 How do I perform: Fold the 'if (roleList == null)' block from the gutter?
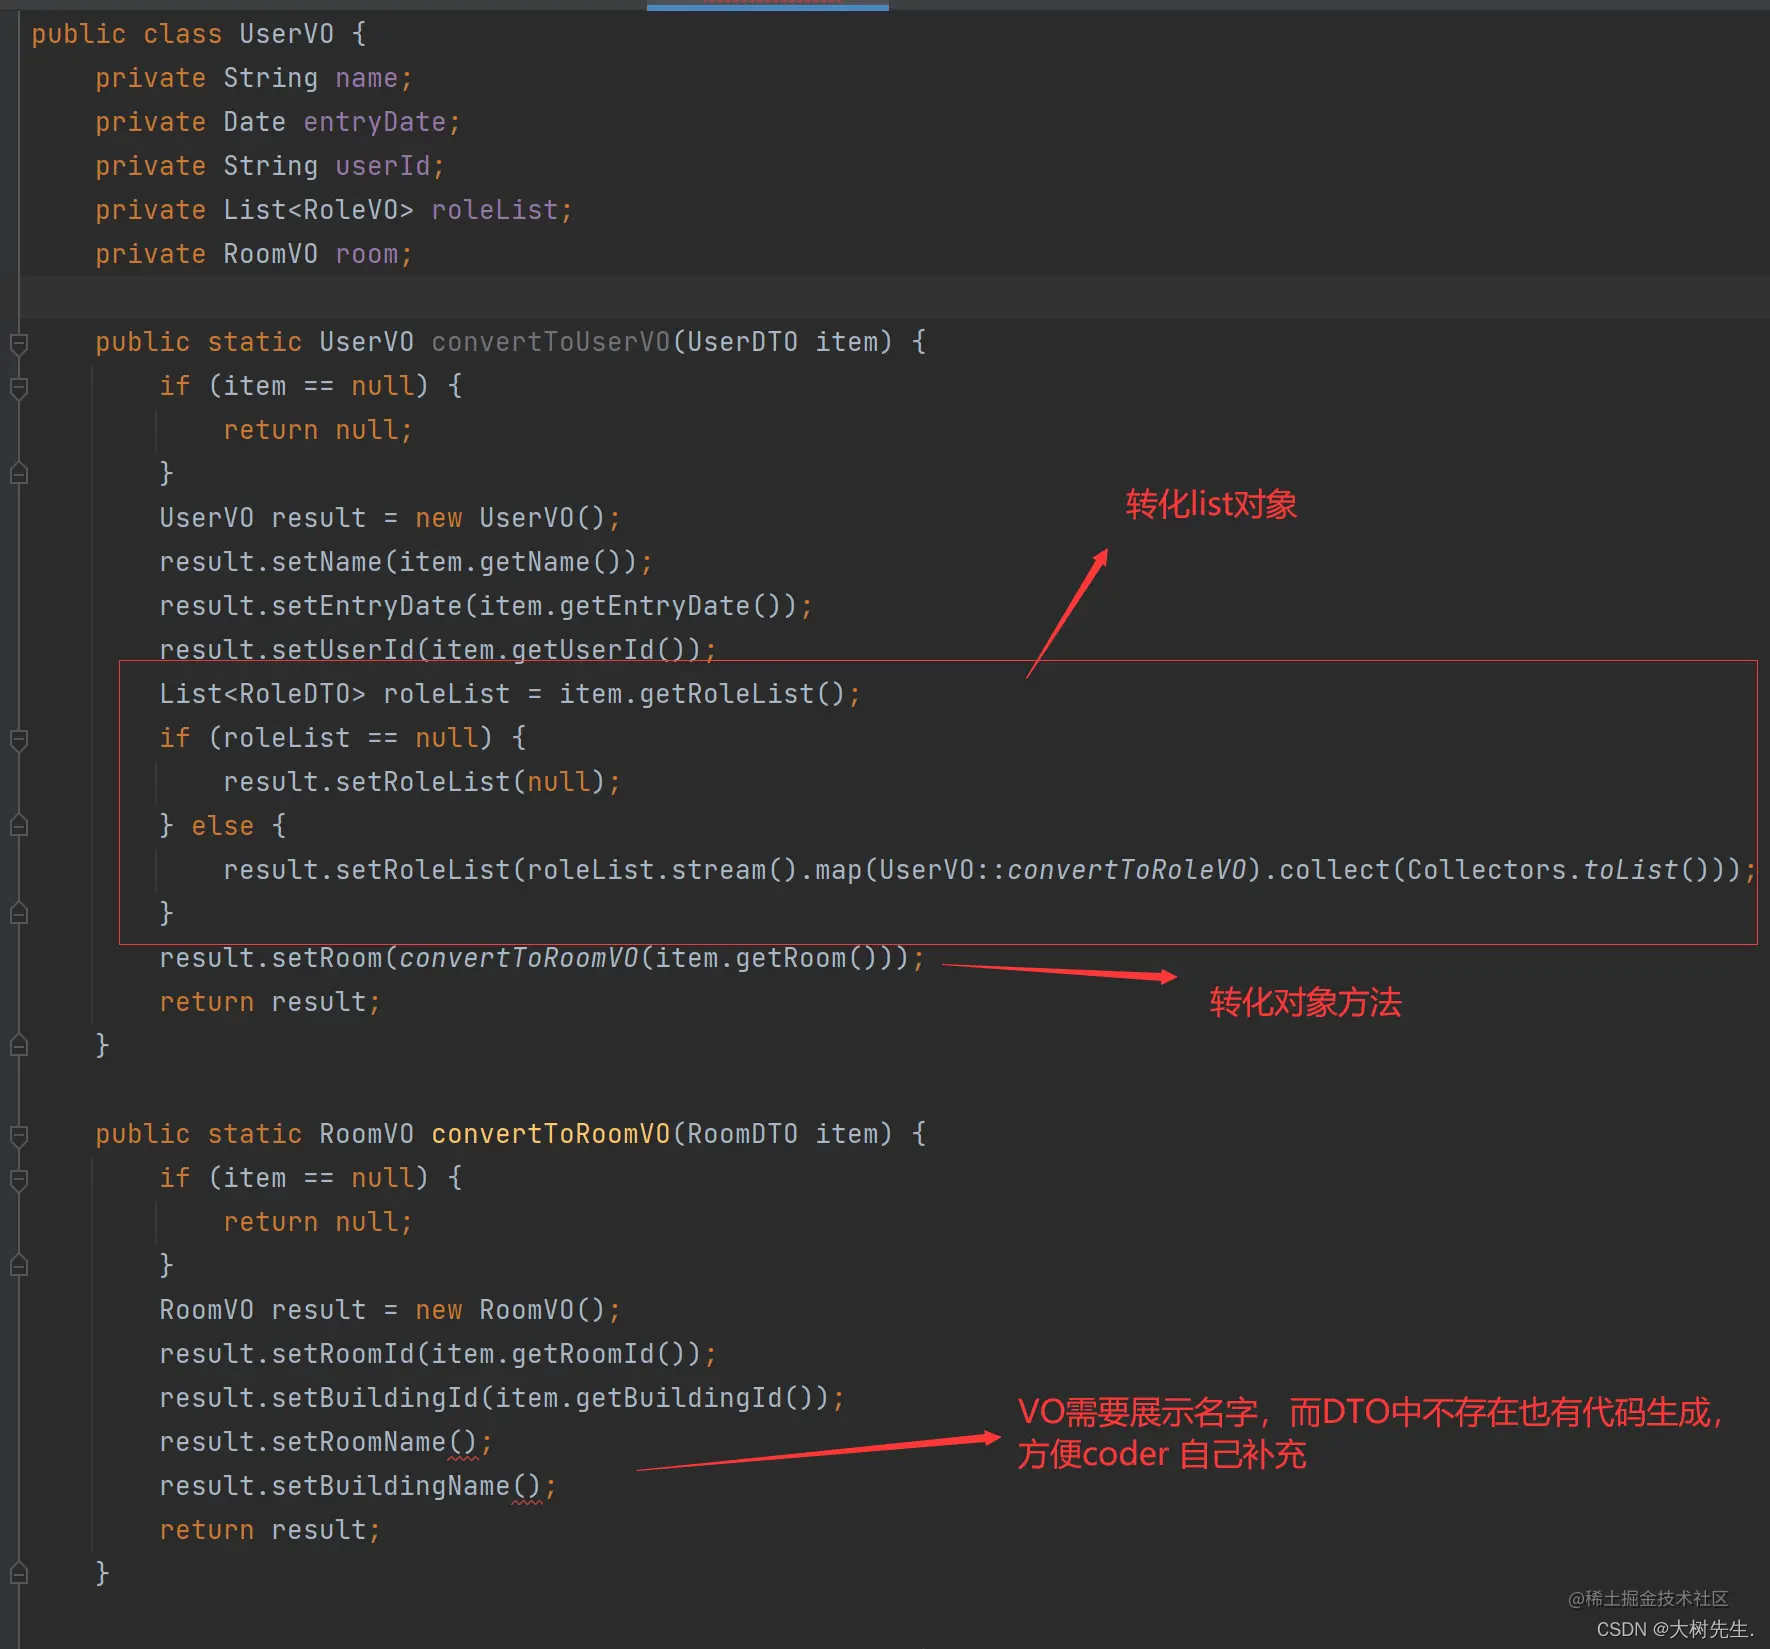pos(18,739)
